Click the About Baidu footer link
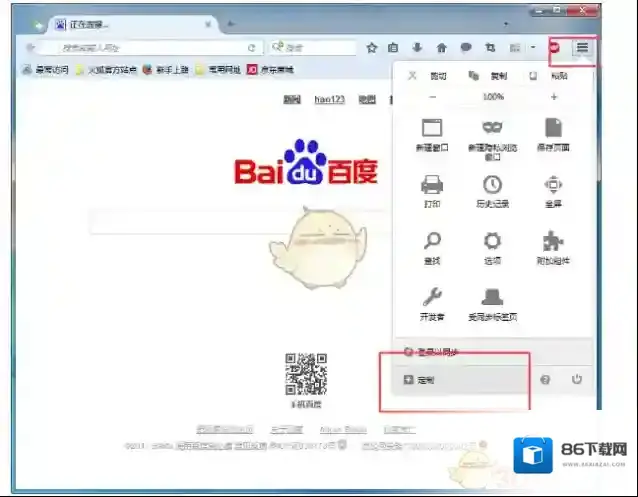638x497 pixels. [286, 429]
